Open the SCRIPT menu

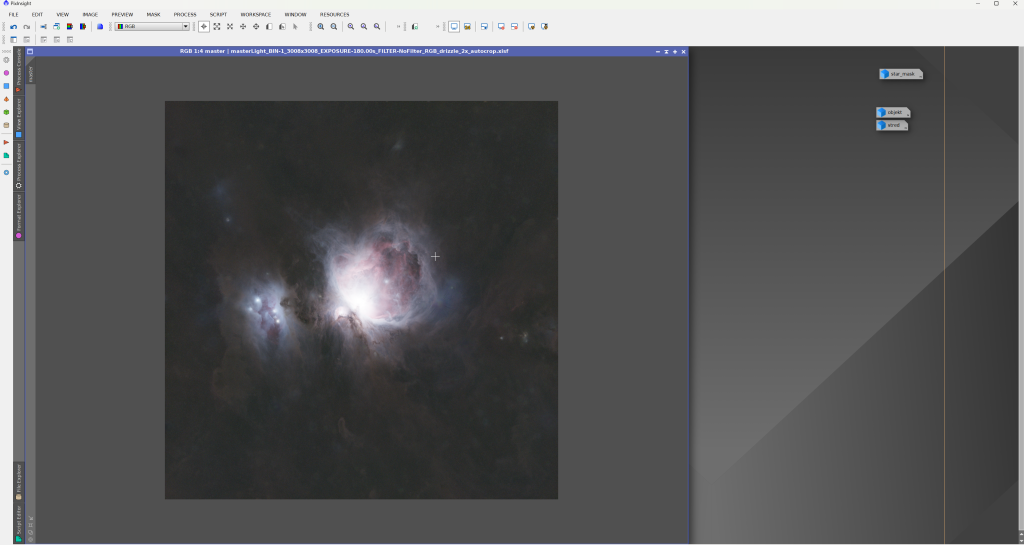pyautogui.click(x=218, y=15)
